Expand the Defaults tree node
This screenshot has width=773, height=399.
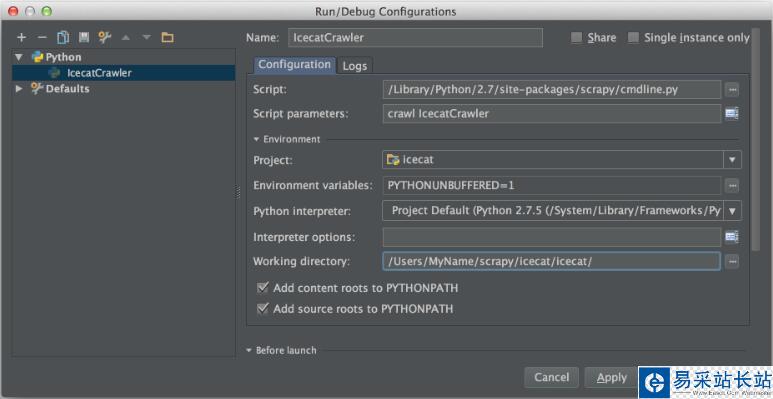pyautogui.click(x=19, y=89)
